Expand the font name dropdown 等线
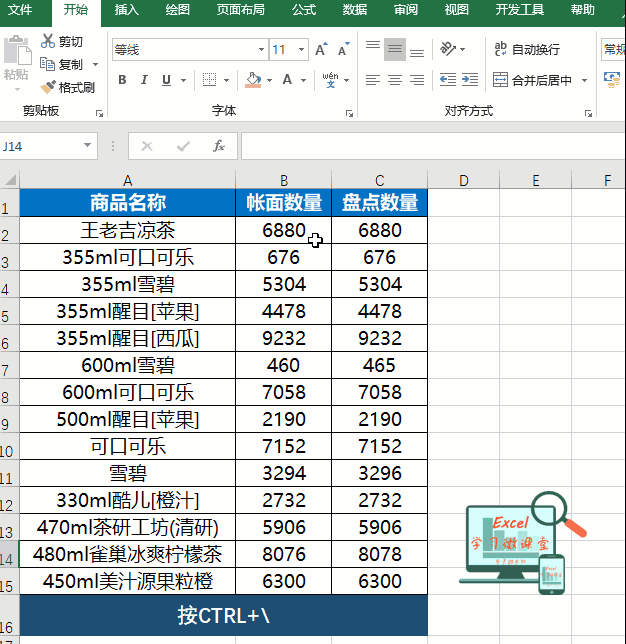The height and width of the screenshot is (644, 626). point(261,50)
